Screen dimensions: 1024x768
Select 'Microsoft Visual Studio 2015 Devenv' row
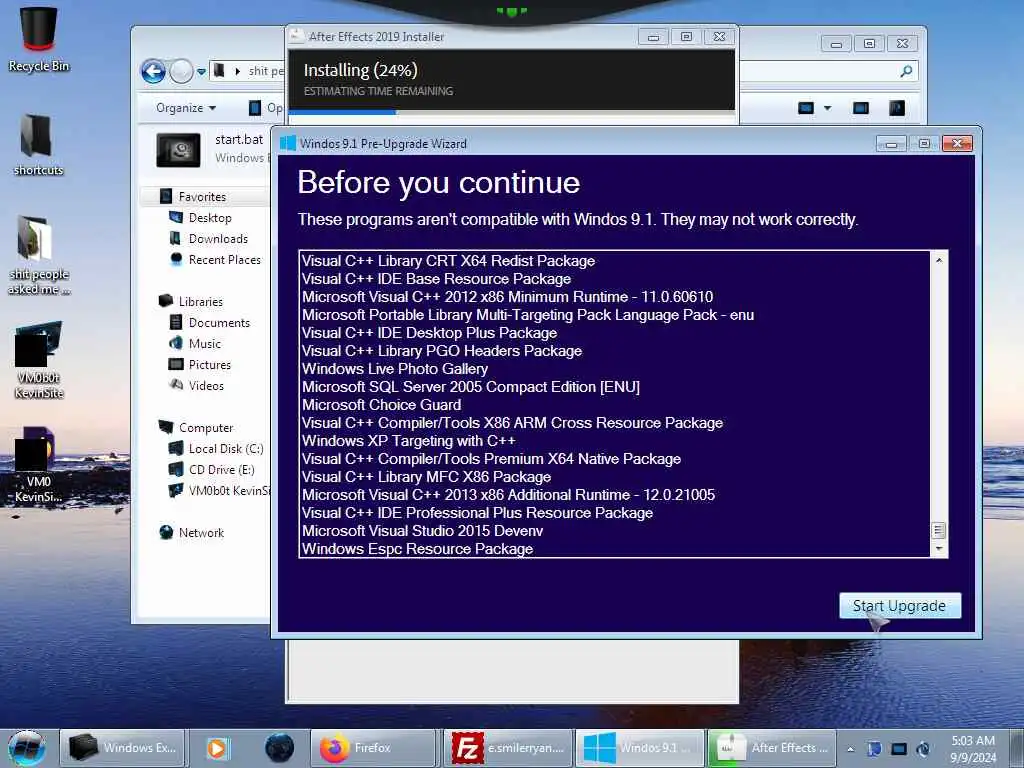point(423,531)
